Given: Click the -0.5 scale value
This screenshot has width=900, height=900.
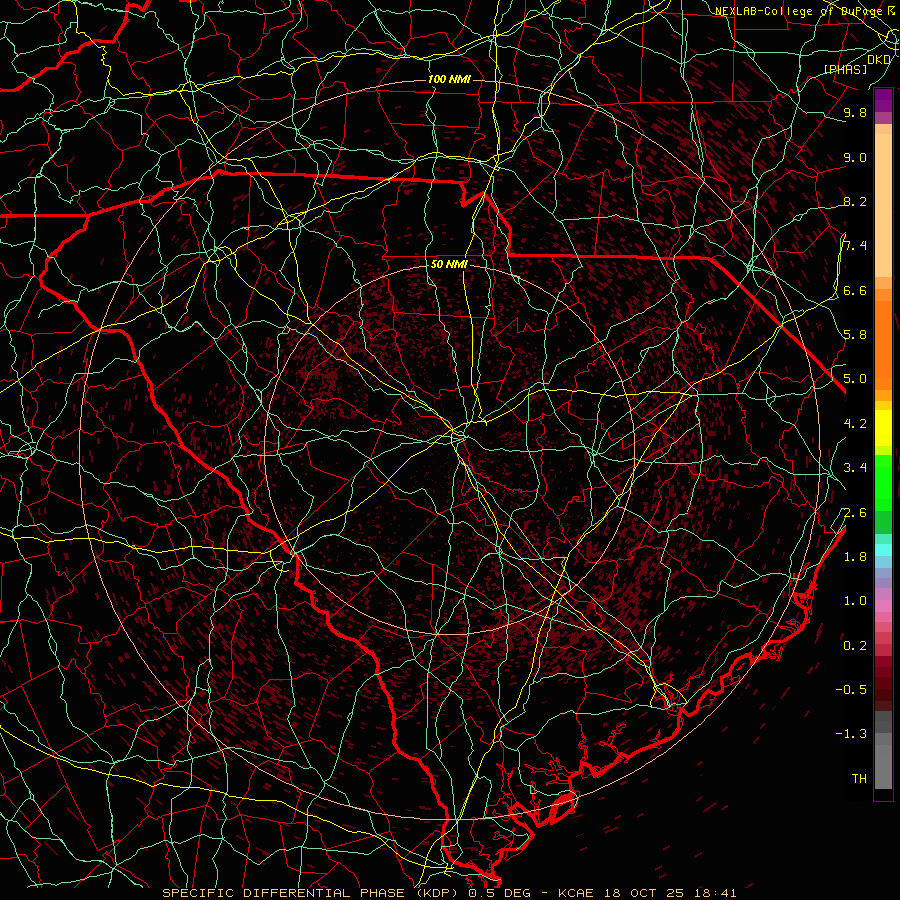Looking at the screenshot, I should pyautogui.click(x=852, y=690).
